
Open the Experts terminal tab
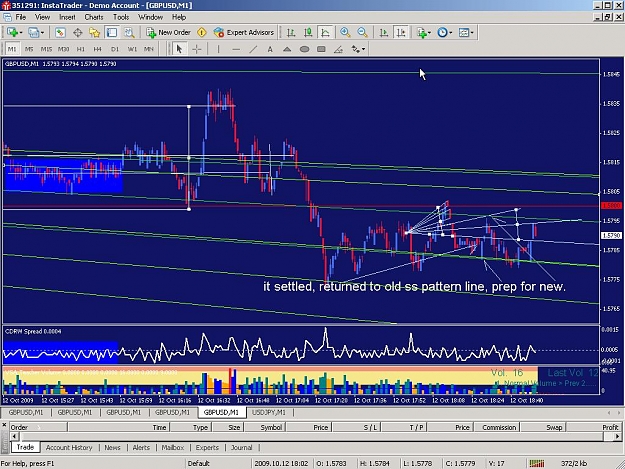[207, 447]
